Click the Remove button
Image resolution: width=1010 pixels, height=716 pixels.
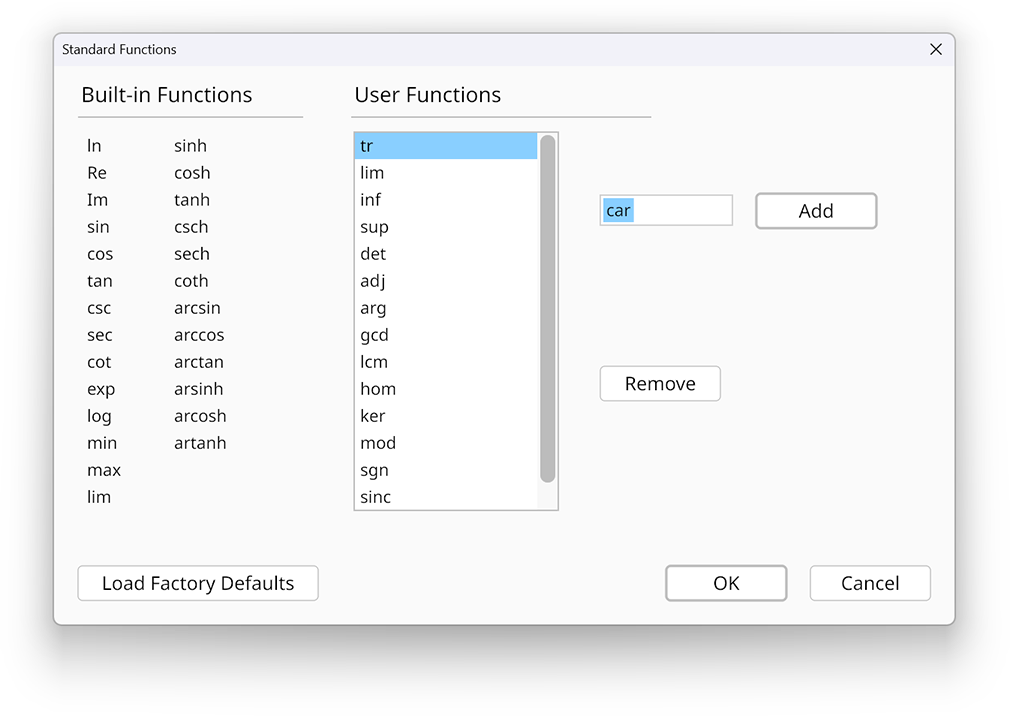point(659,383)
